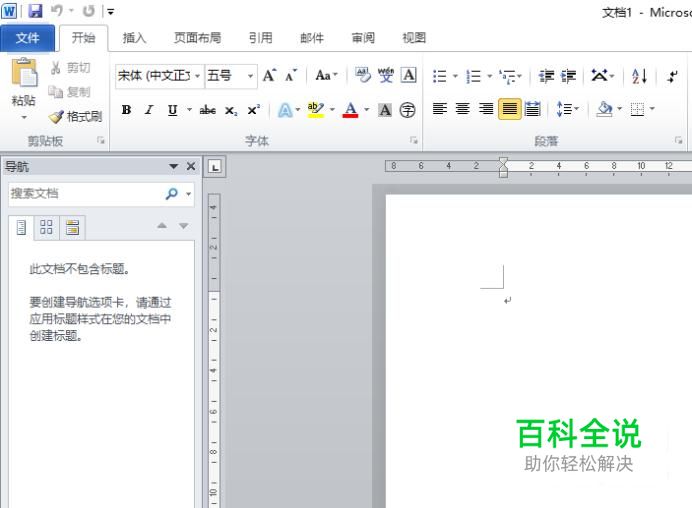The image size is (692, 508).
Task: Expand the 粘贴 paste options arrow
Action: 24,117
